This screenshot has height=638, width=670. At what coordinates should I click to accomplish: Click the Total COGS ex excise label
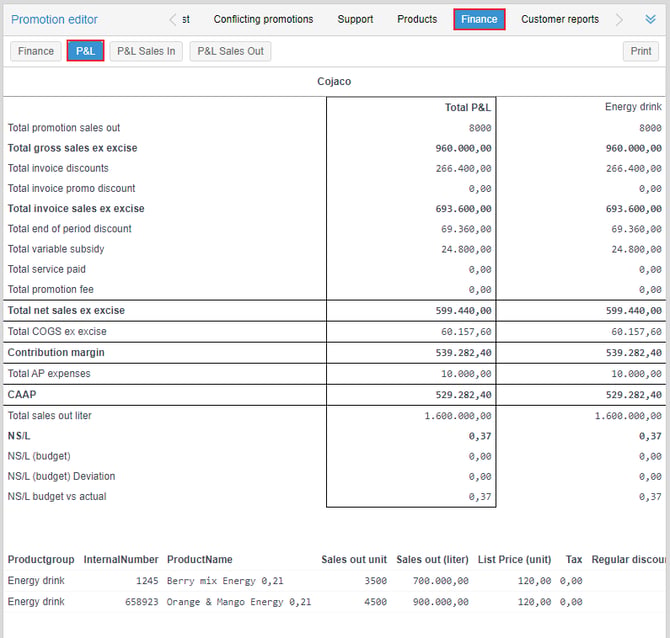57,331
